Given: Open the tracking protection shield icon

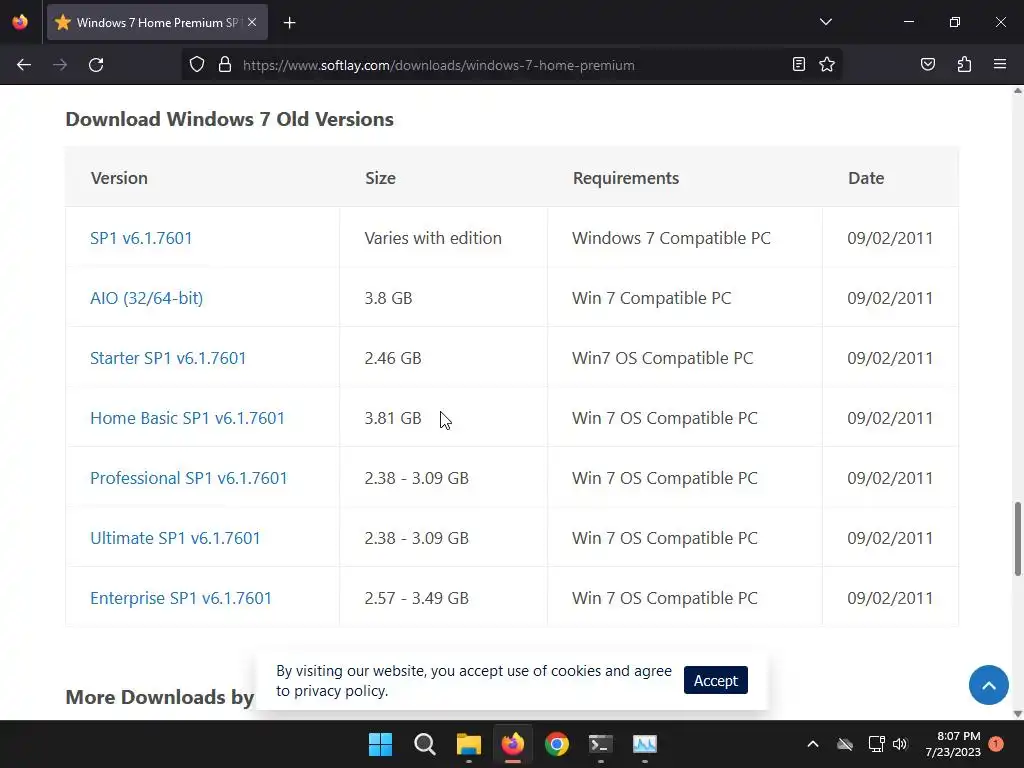Looking at the screenshot, I should [197, 65].
